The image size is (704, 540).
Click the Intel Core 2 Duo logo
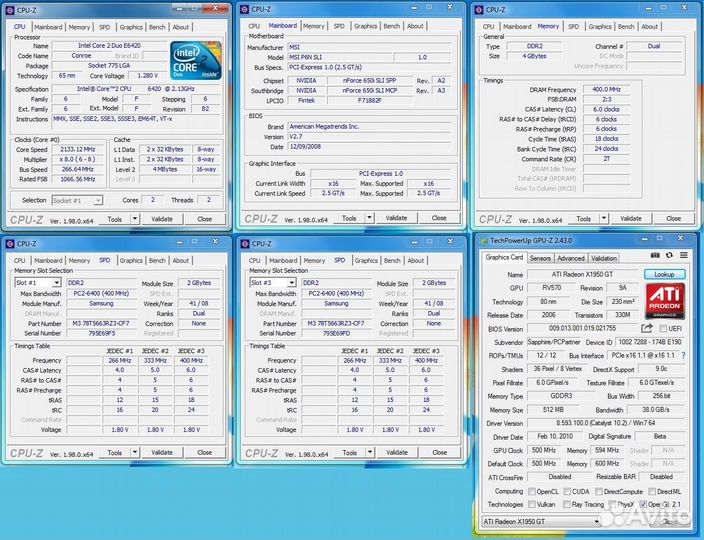[196, 60]
